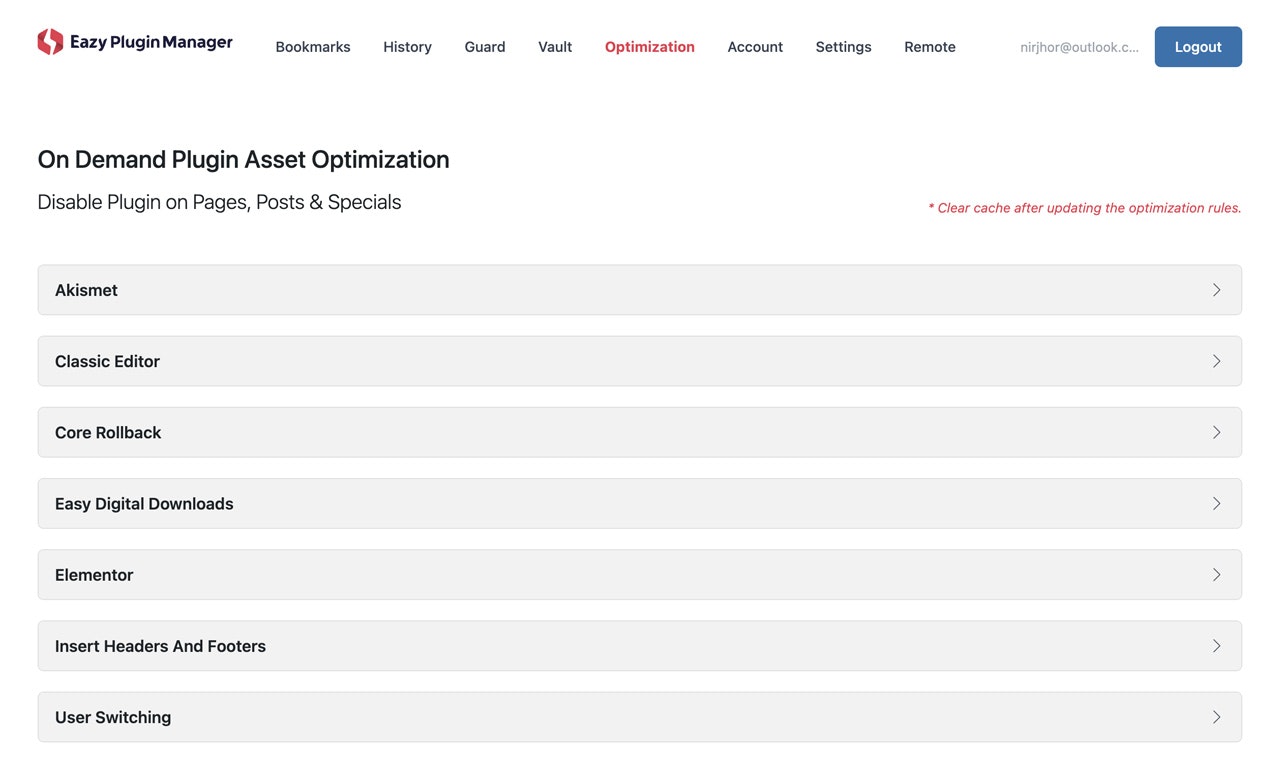Click the Easy Digital Downloads label
The width and height of the screenshot is (1270, 760).
click(x=144, y=504)
